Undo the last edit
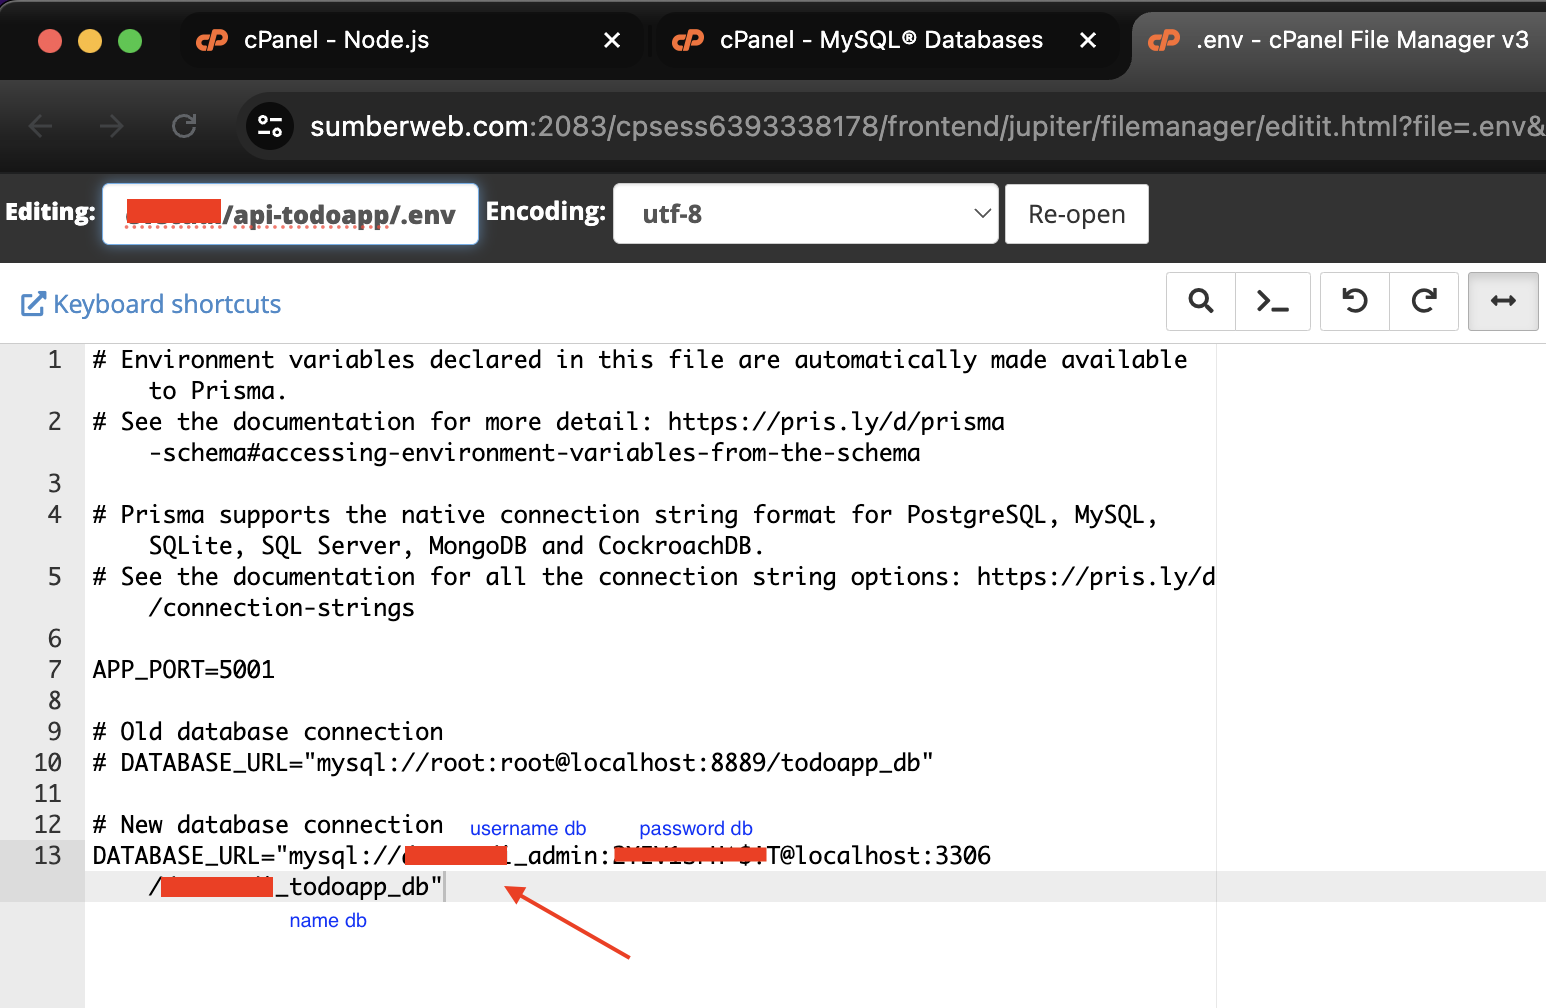 [x=1355, y=301]
